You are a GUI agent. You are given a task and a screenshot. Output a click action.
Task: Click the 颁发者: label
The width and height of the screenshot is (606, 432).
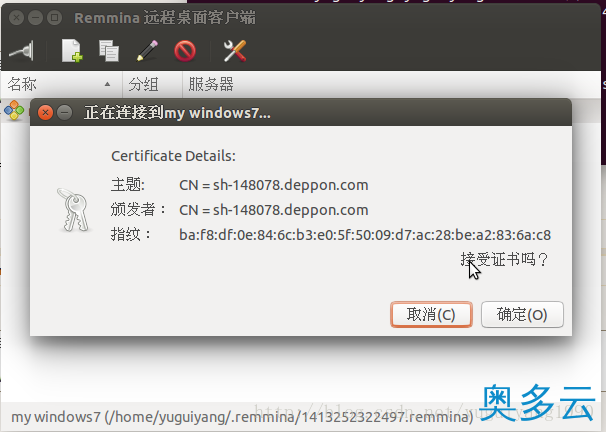click(138, 210)
